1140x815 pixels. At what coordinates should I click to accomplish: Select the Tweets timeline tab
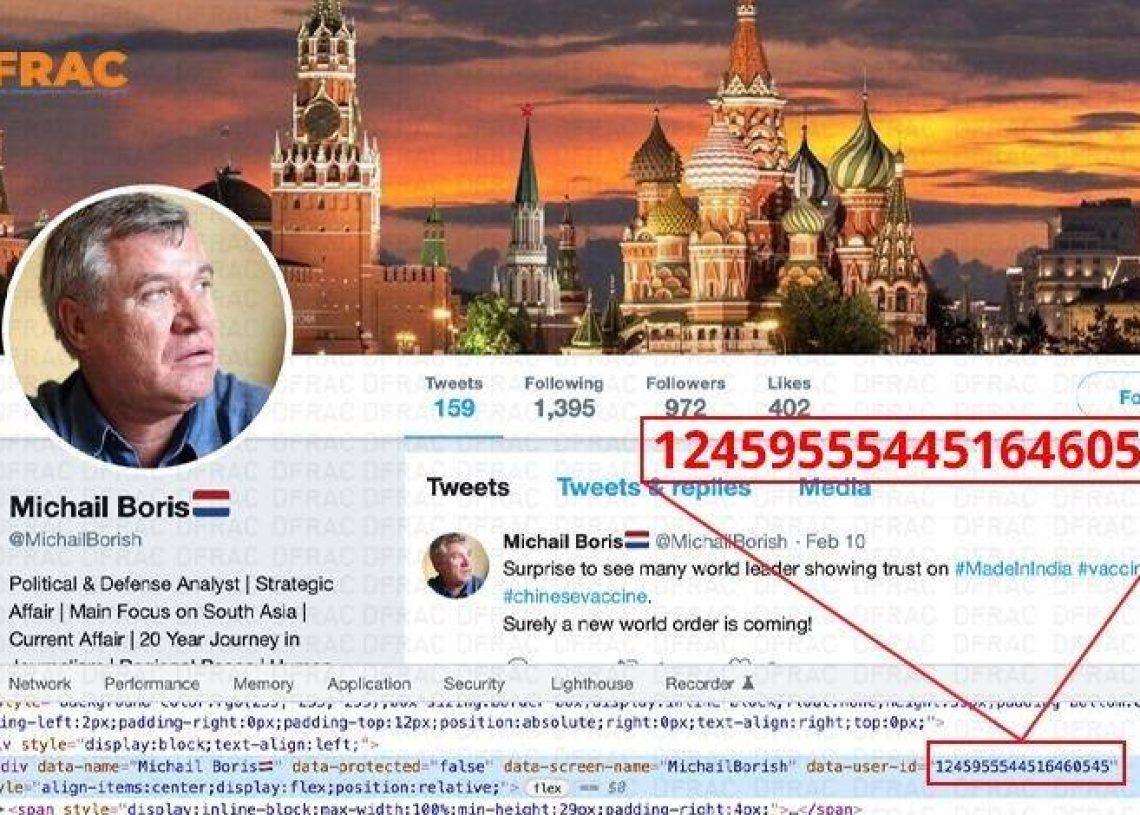(x=467, y=487)
